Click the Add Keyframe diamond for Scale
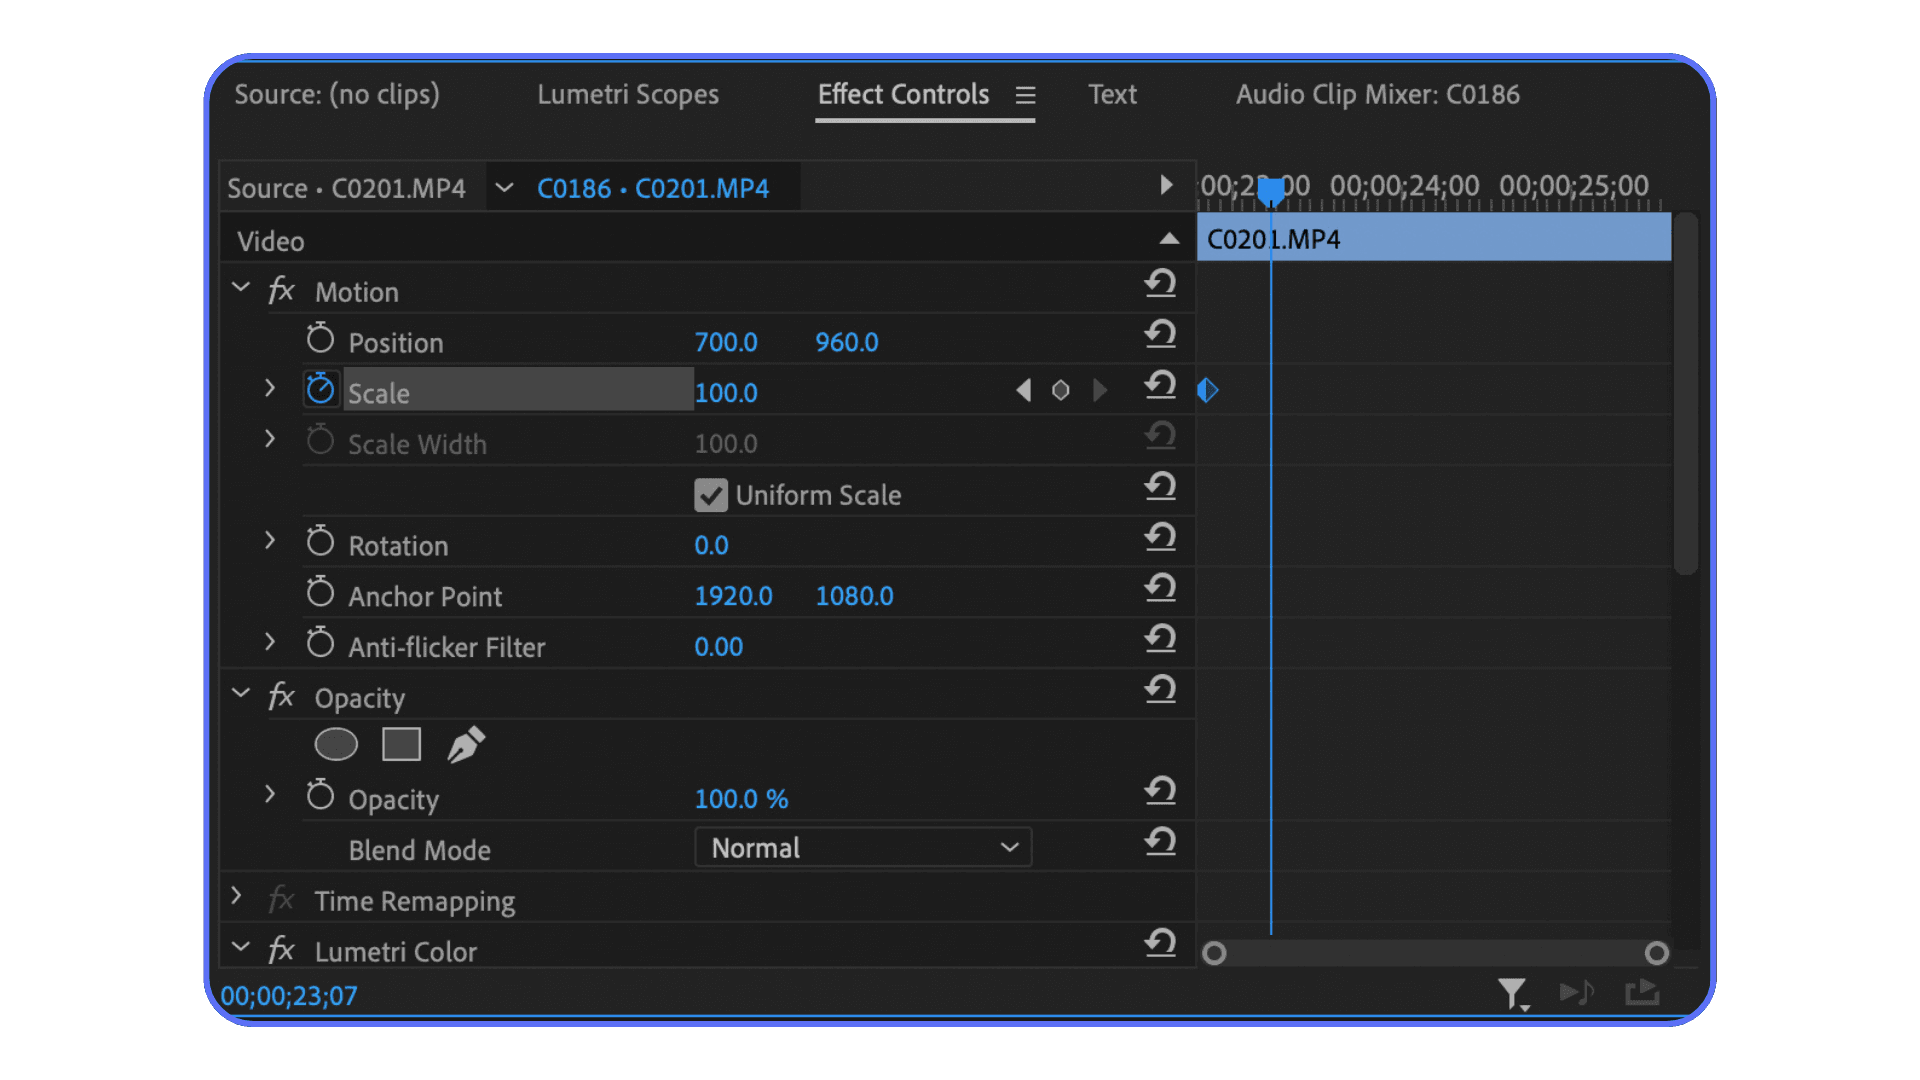Viewport: 1920px width, 1080px height. (x=1061, y=390)
